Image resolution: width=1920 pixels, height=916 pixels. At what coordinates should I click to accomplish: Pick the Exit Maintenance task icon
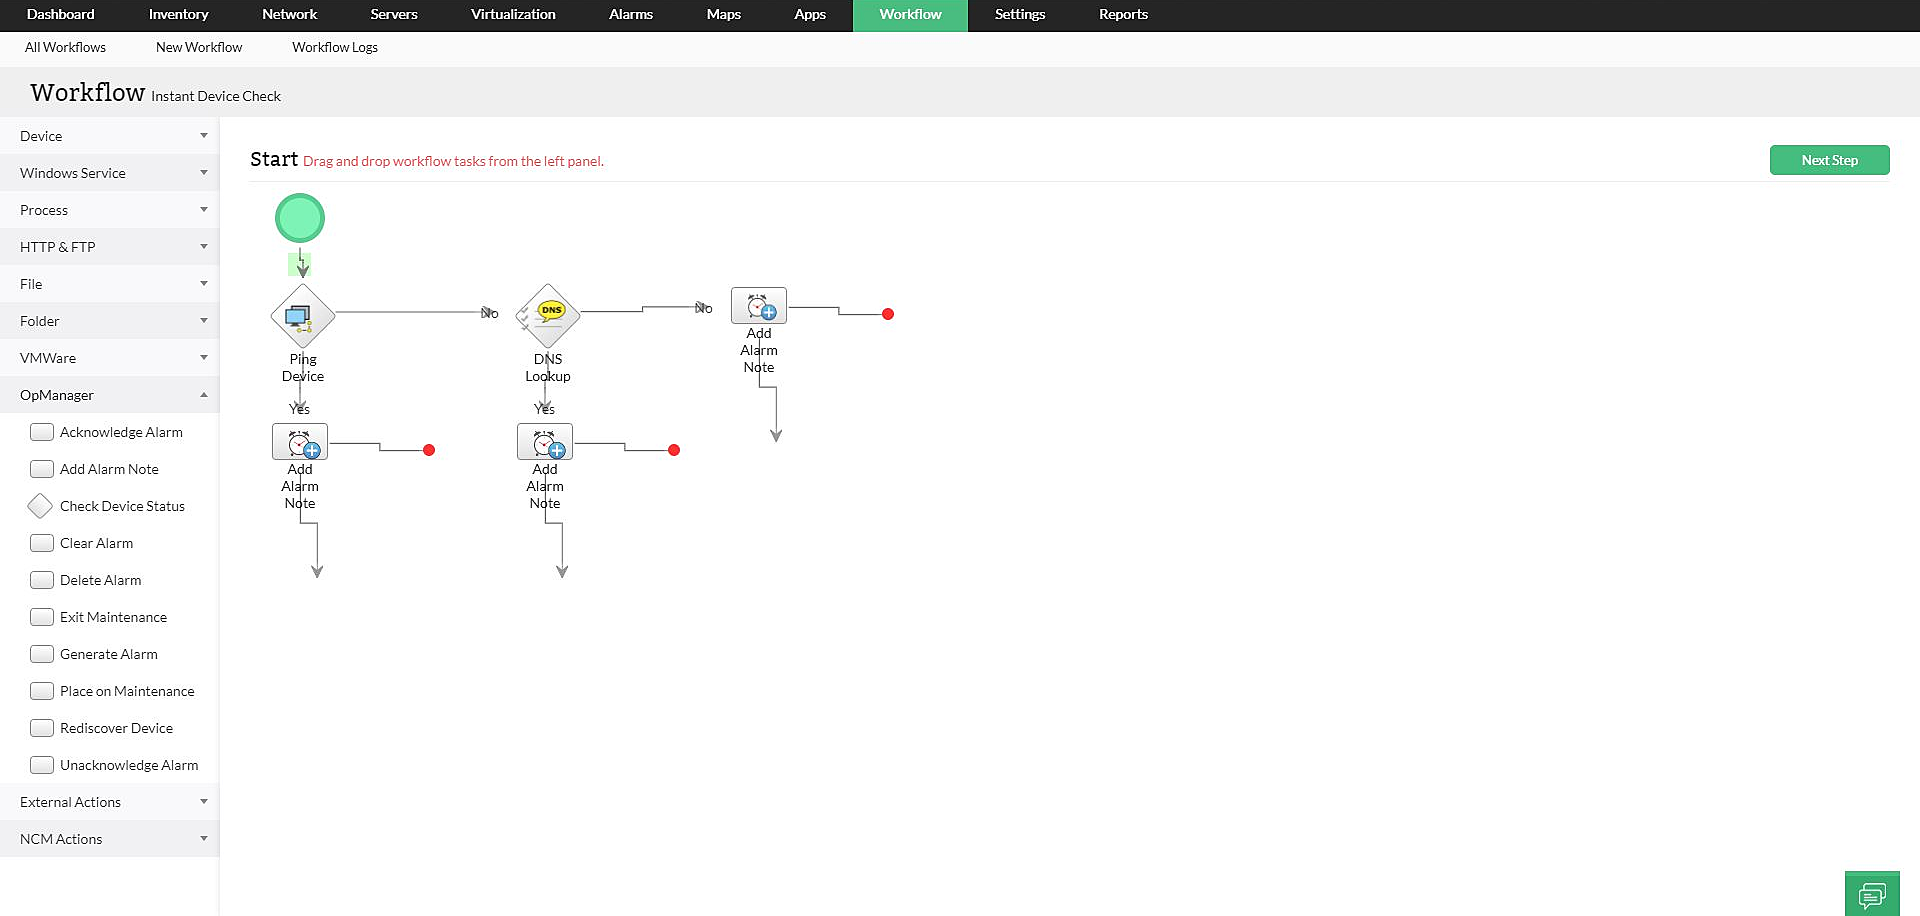pyautogui.click(x=42, y=617)
